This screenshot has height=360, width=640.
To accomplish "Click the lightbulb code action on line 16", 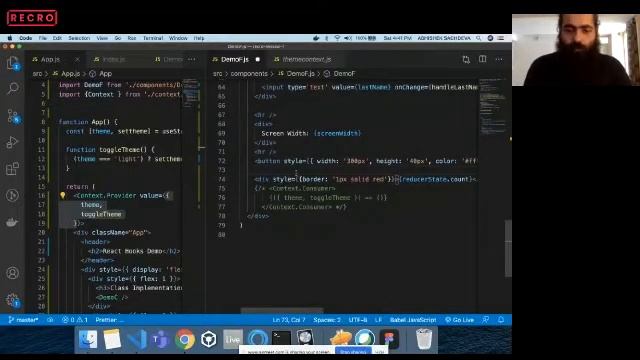I will (62, 196).
